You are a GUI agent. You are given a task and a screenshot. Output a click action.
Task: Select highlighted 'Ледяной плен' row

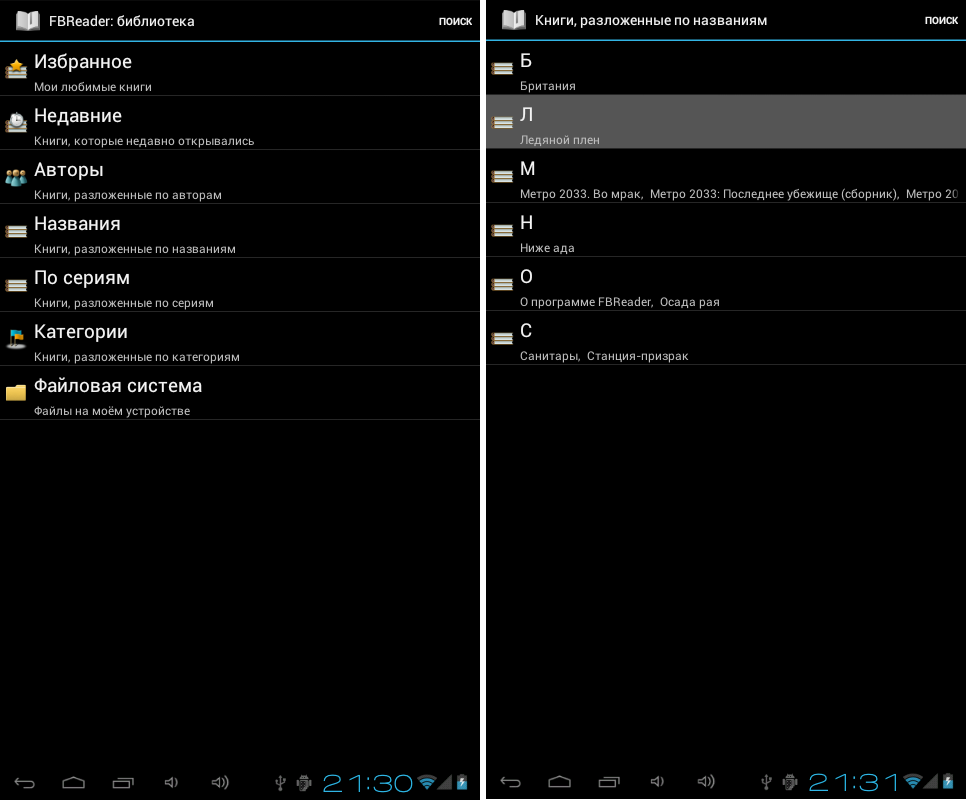[726, 122]
